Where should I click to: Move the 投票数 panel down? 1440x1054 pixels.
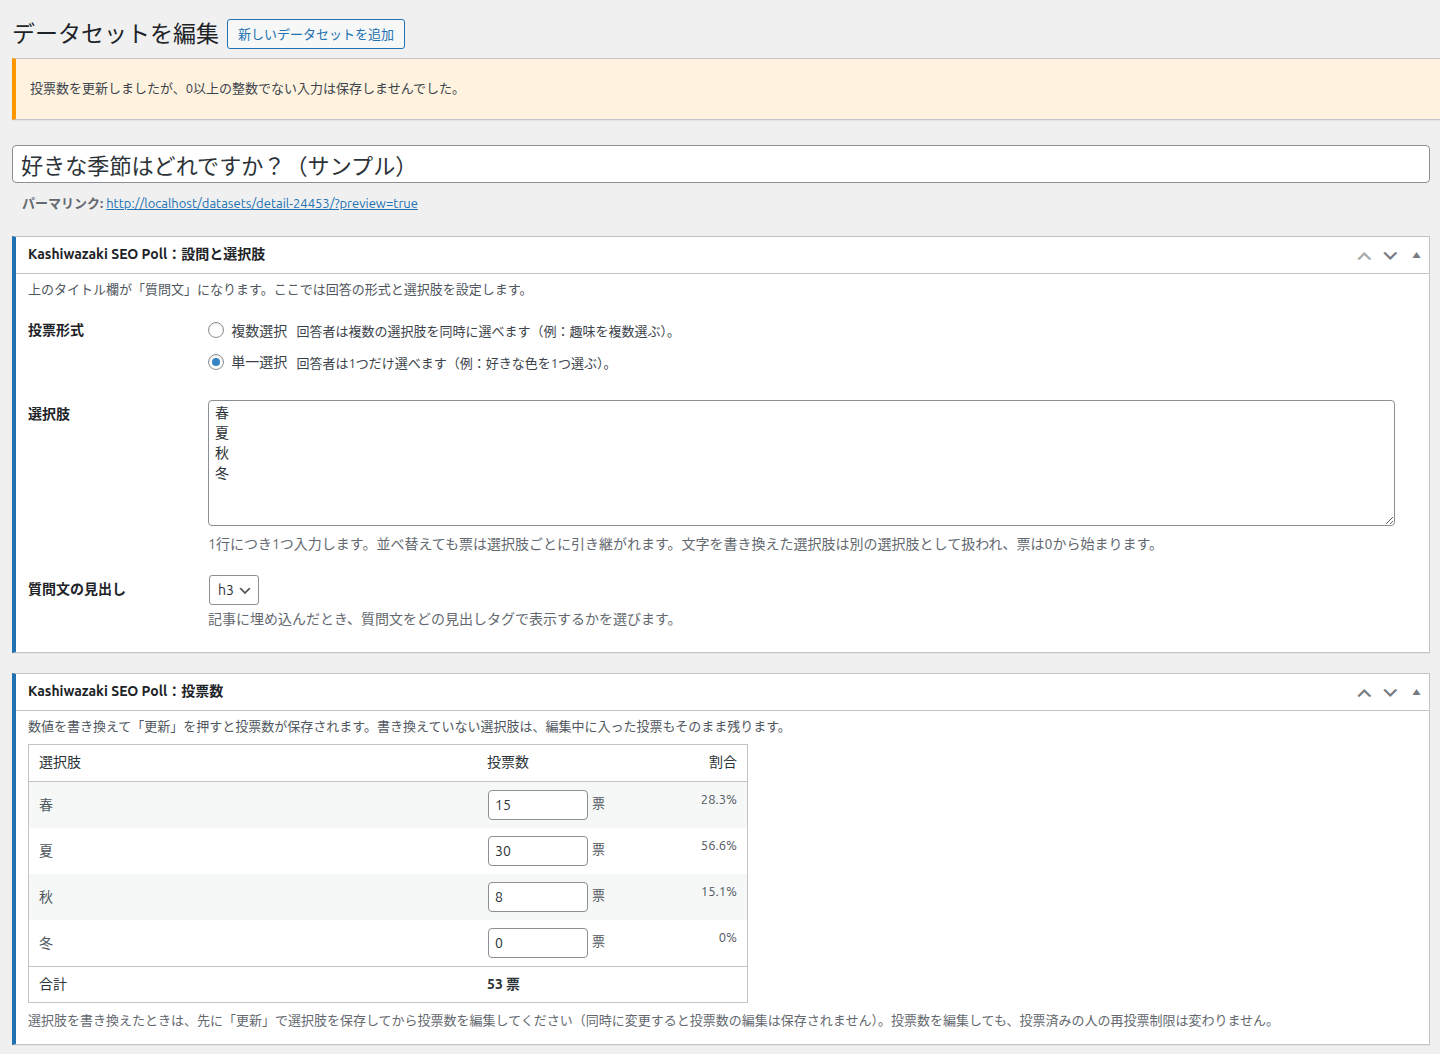(1390, 693)
